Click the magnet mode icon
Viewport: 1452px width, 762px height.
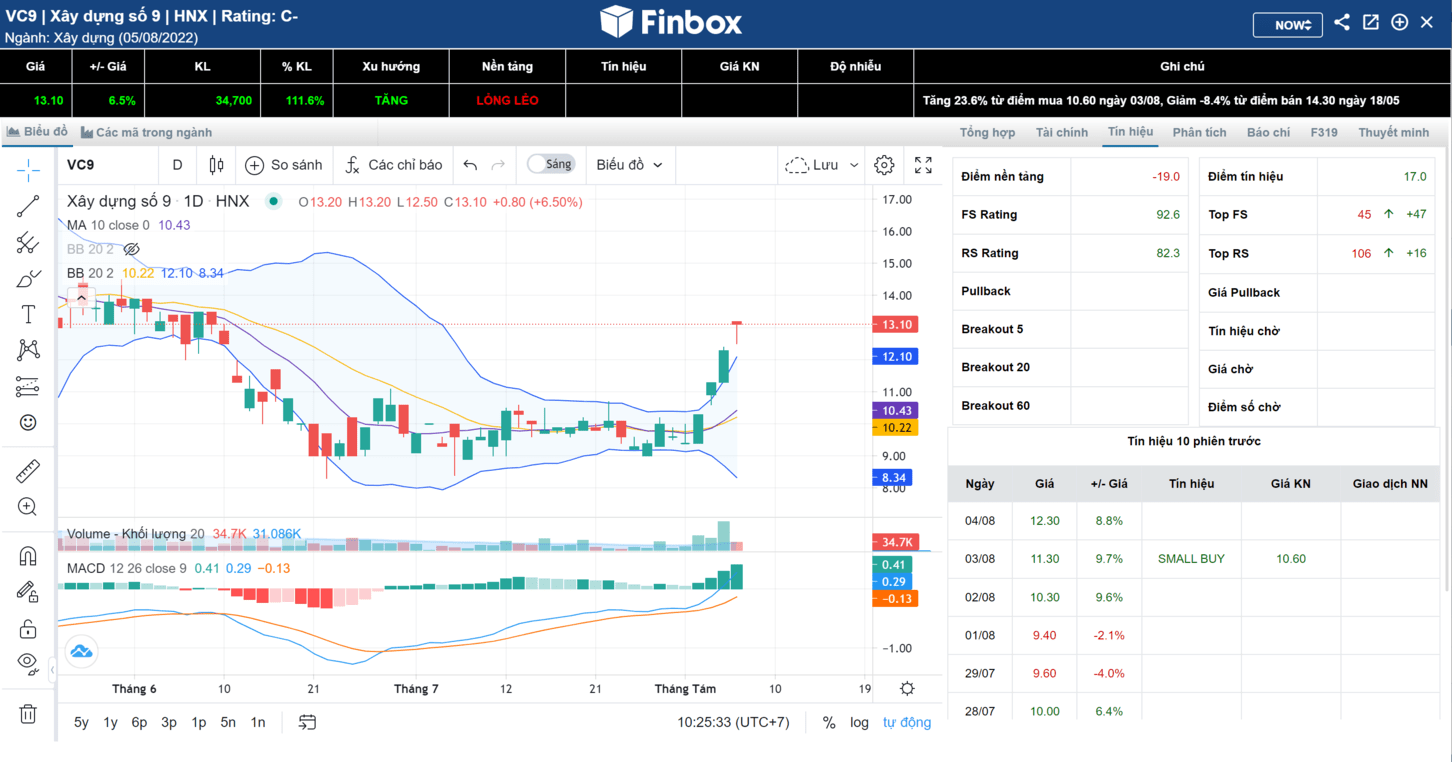[28, 556]
